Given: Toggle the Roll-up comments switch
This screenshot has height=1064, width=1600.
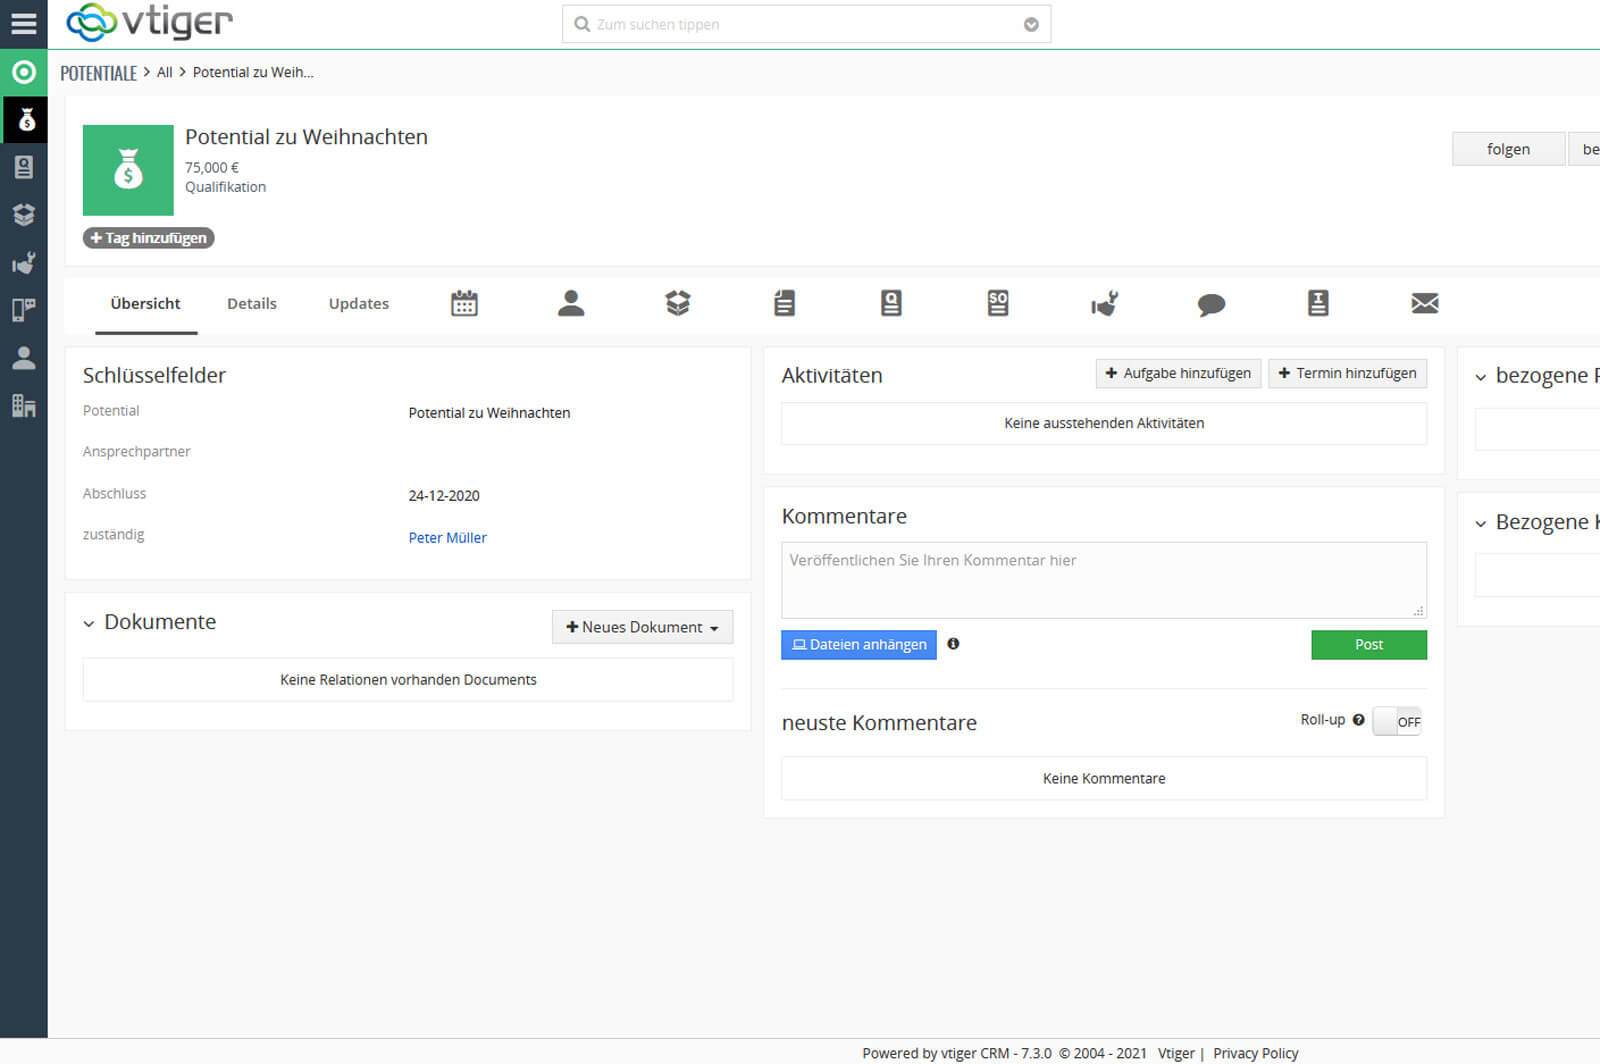Looking at the screenshot, I should [1397, 721].
